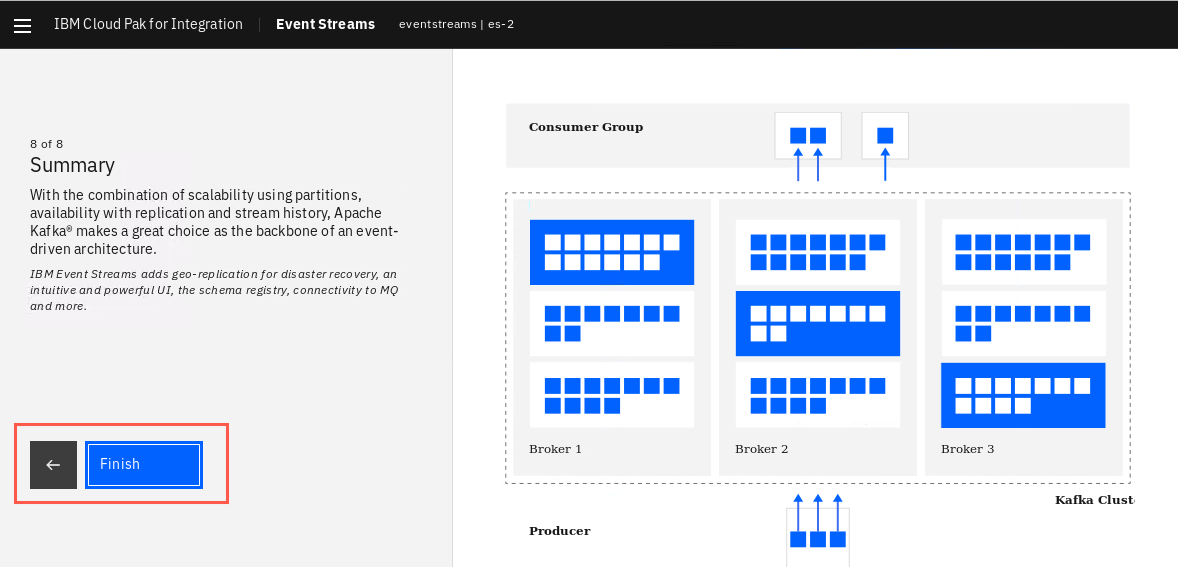The height and width of the screenshot is (567, 1178).
Task: Select the bottom partition in Broker 1
Action: (x=612, y=395)
